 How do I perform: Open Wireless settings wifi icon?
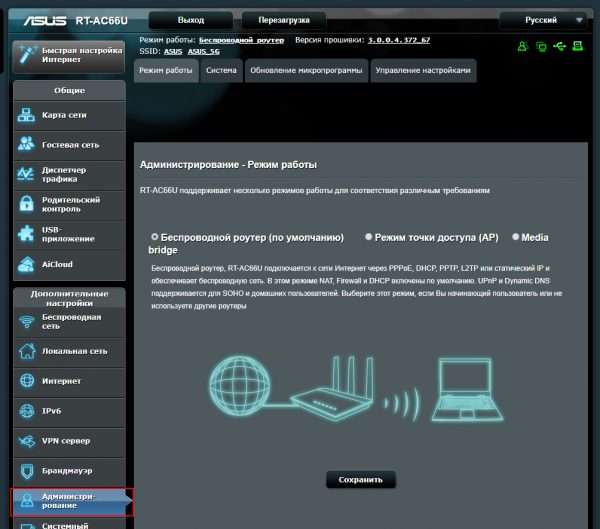27,321
